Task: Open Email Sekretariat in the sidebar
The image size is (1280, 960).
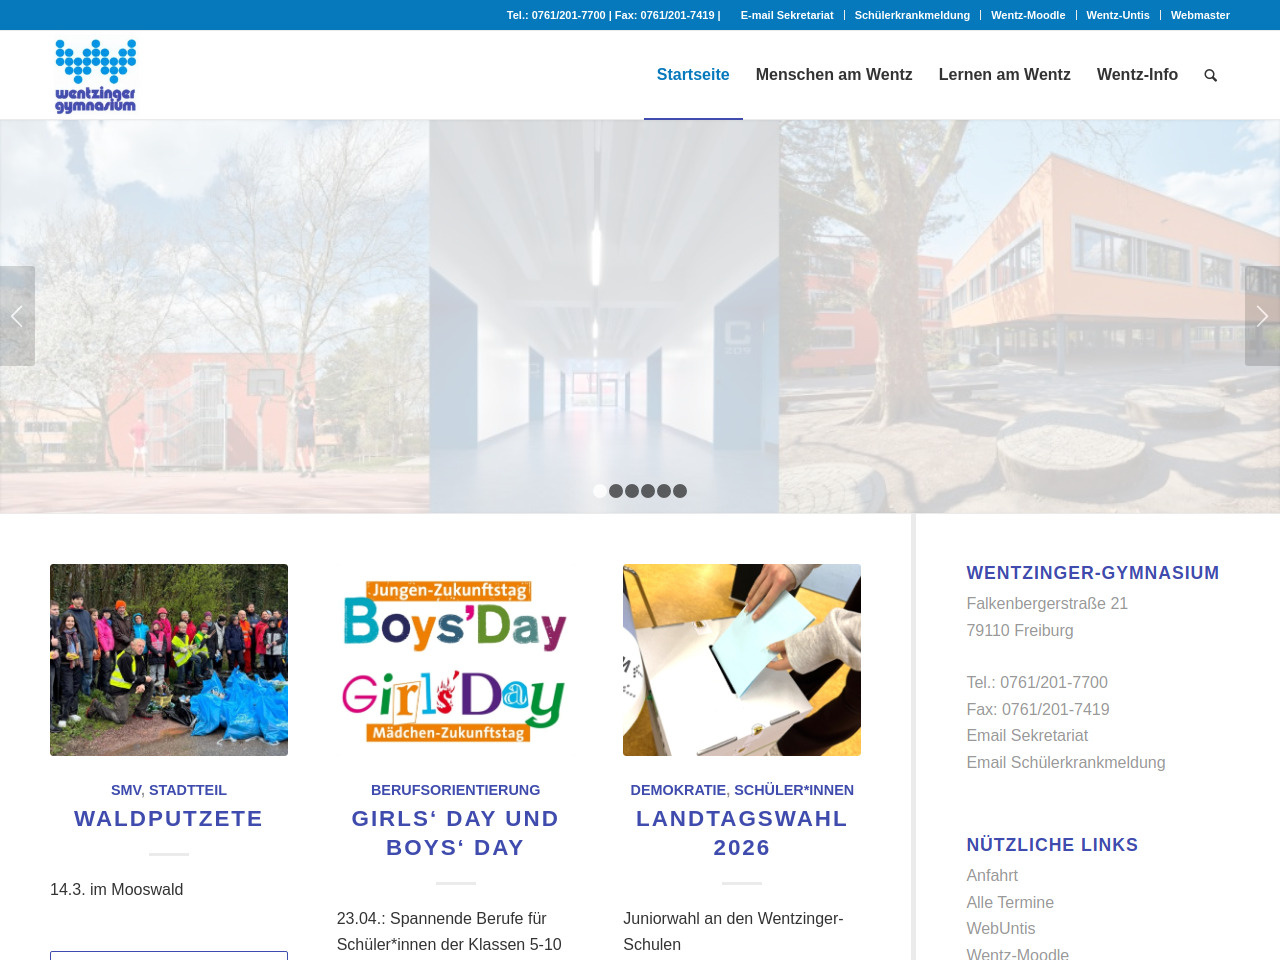Action: pos(1026,735)
